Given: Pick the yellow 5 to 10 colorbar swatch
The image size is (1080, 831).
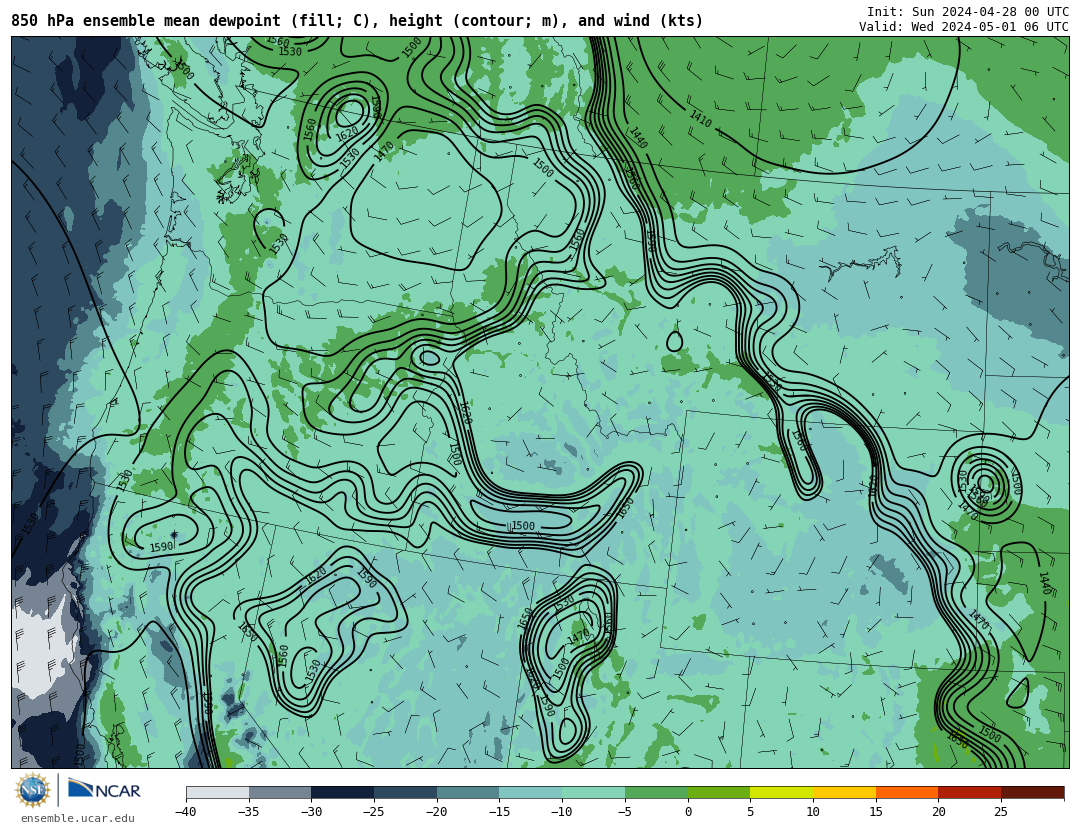Looking at the screenshot, I should click(782, 792).
